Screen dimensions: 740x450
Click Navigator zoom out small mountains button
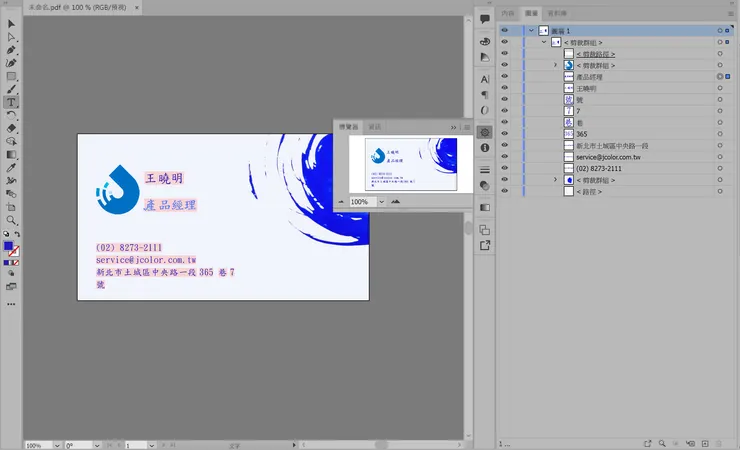(x=341, y=202)
